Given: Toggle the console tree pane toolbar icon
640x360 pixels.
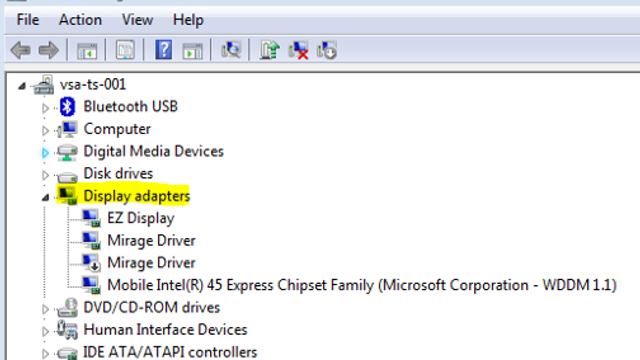Looking at the screenshot, I should (x=87, y=51).
